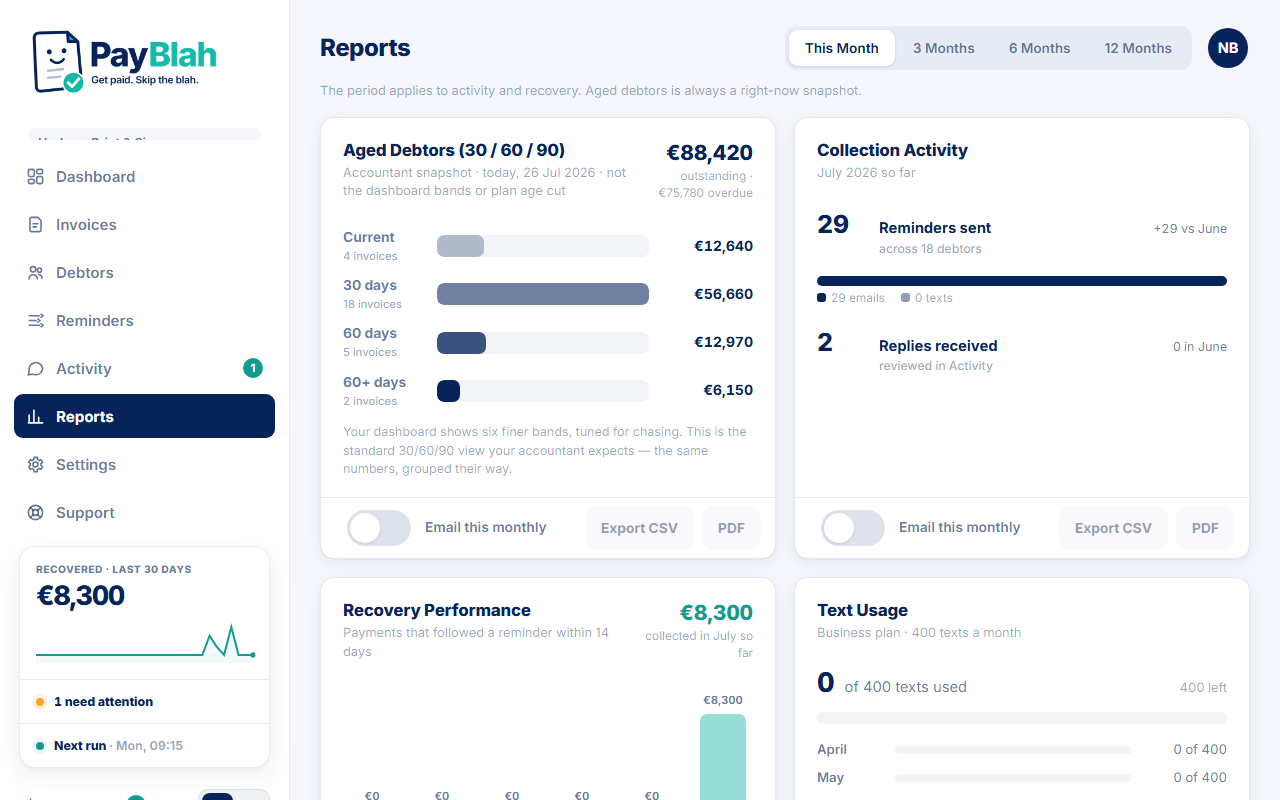Click the '29 emails' legend entry

tap(851, 298)
